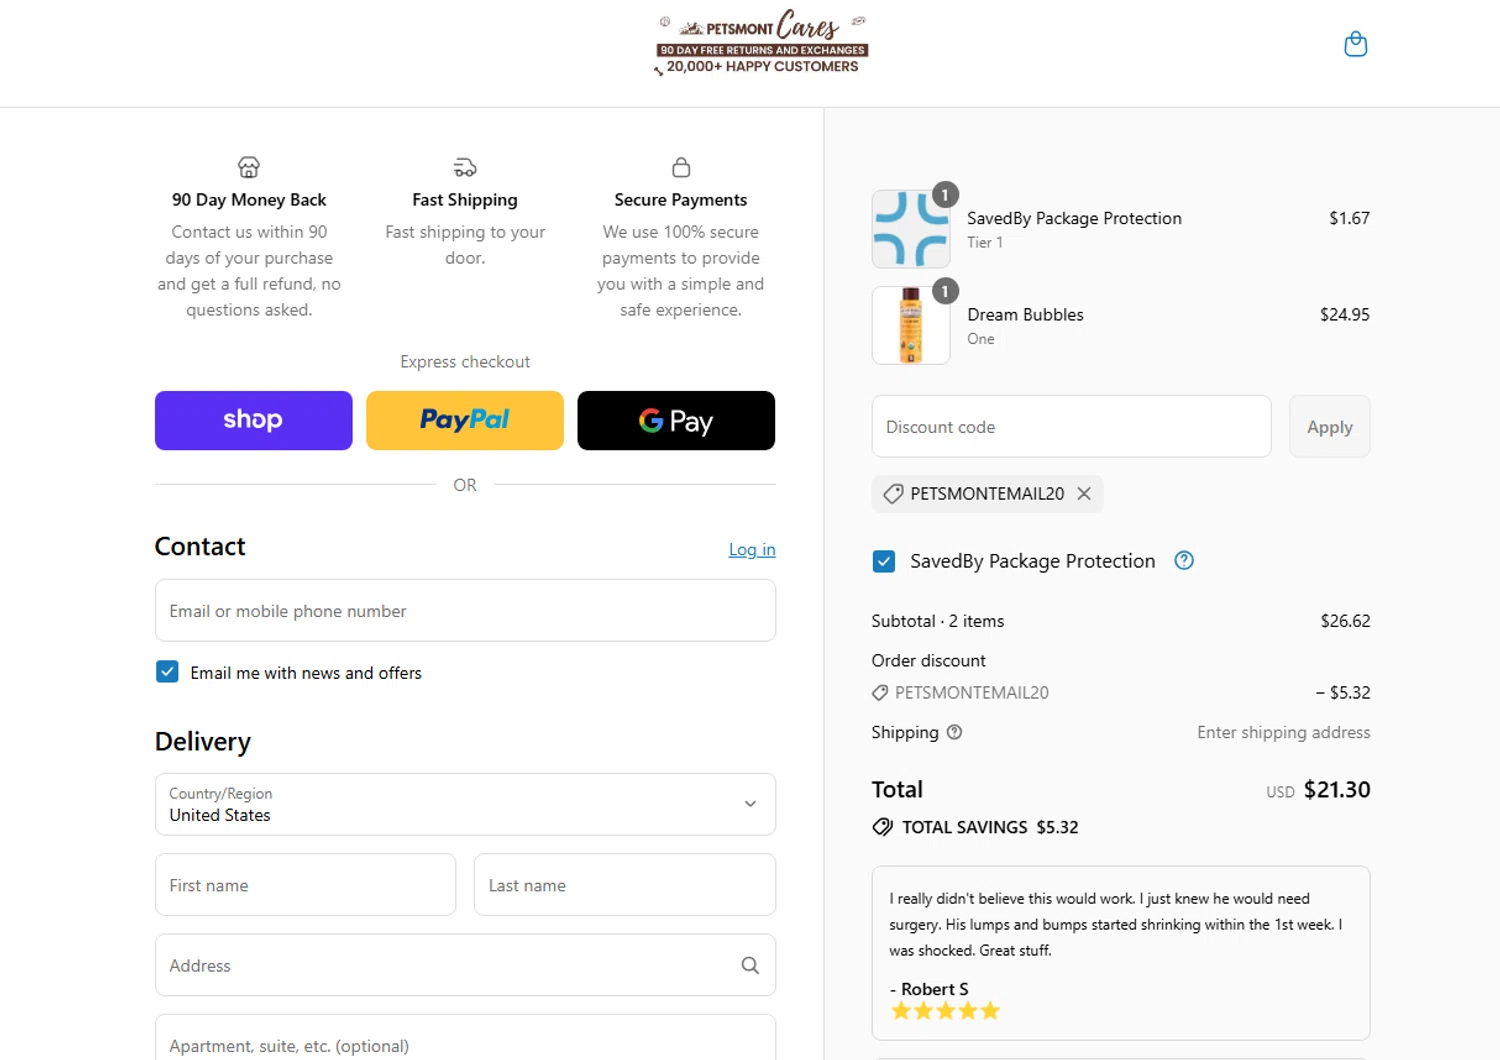Click the Dream Bubbles product name
Viewport: 1500px width, 1060px height.
(x=1025, y=315)
